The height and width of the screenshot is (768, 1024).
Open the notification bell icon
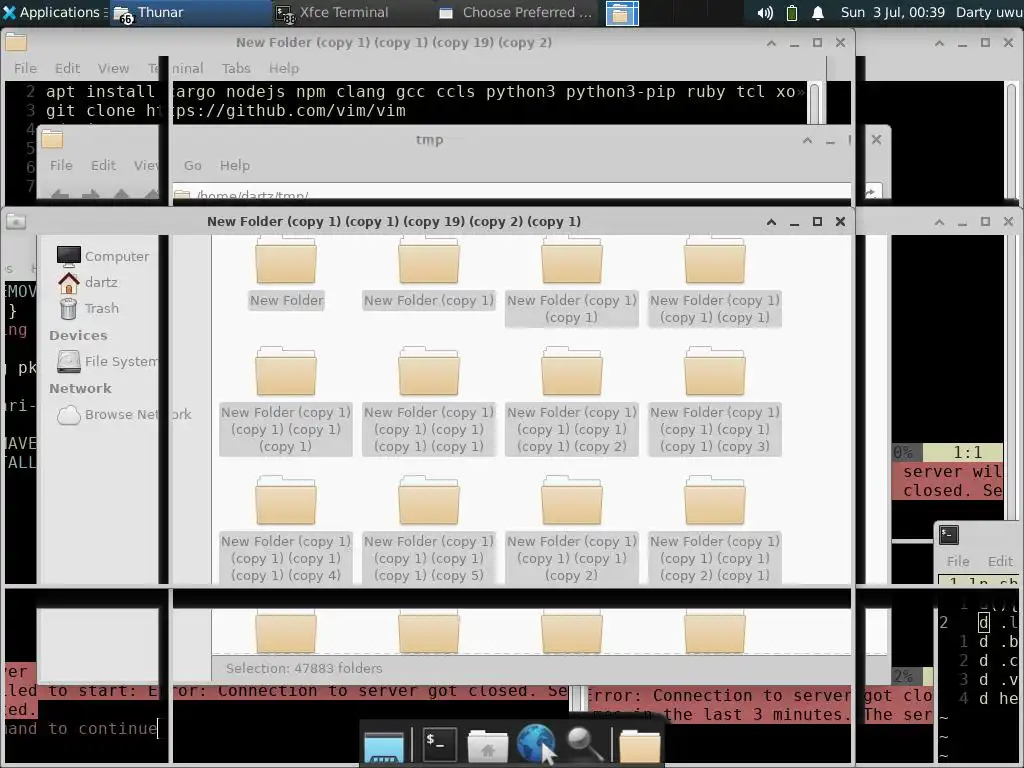pyautogui.click(x=818, y=13)
